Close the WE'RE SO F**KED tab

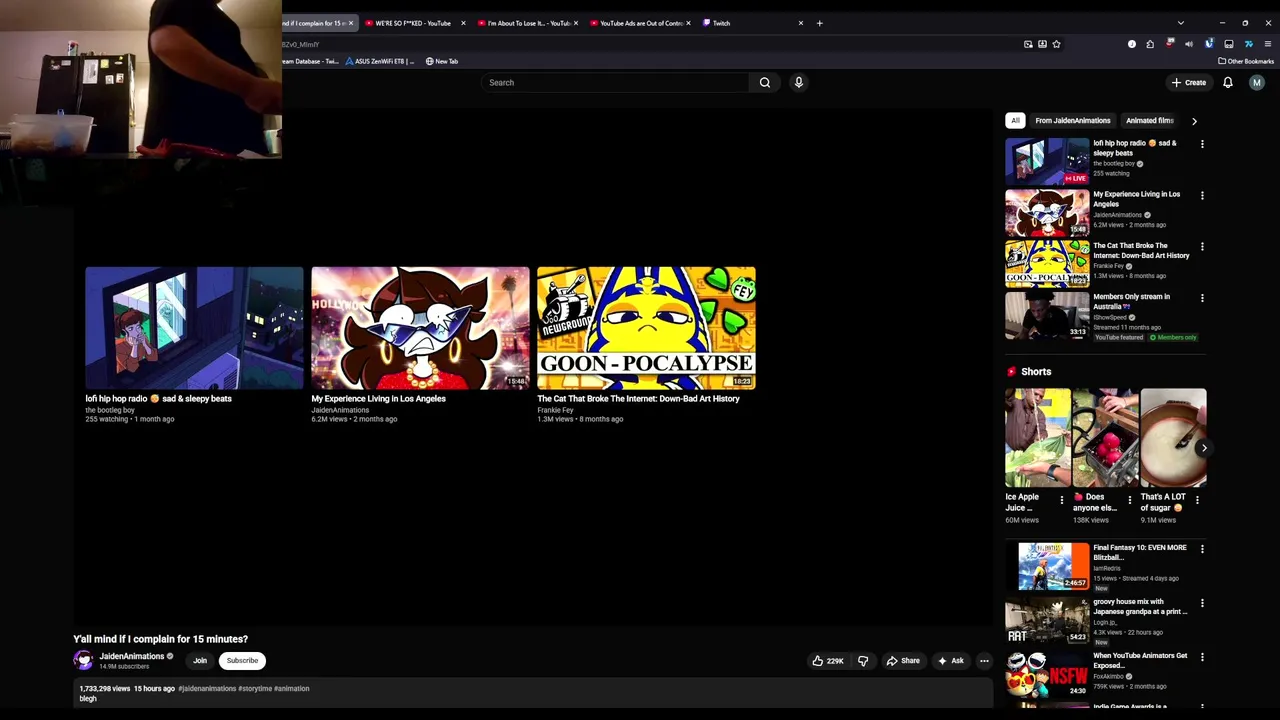click(x=463, y=23)
